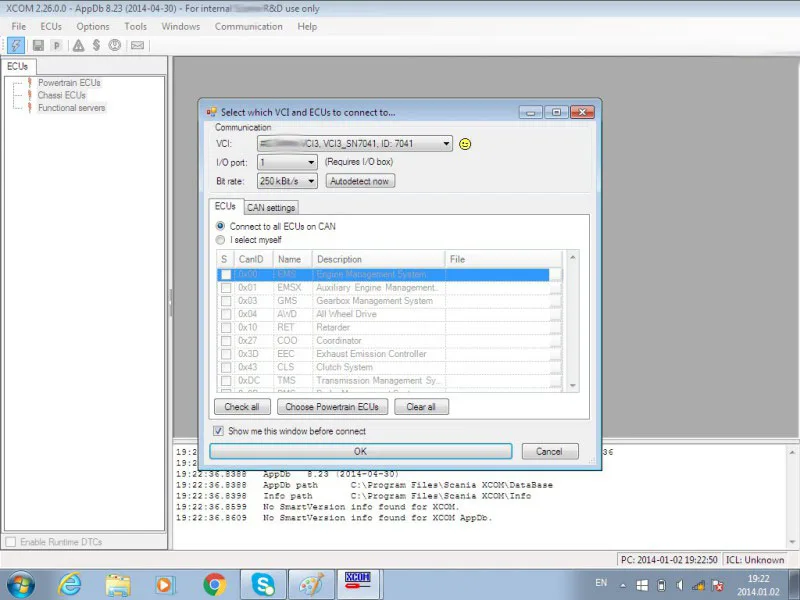Viewport: 800px width, 600px height.
Task: Check the EMS 0x00 row checkbox
Action: (x=226, y=274)
